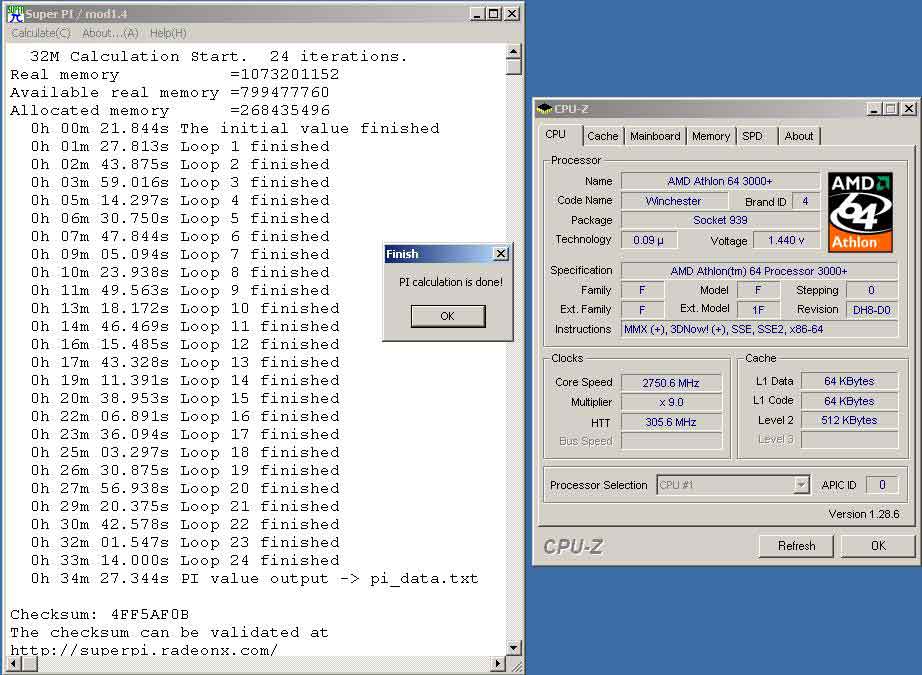Click the L1 Code value 64 KBytes
The height and width of the screenshot is (675, 922).
tap(849, 401)
